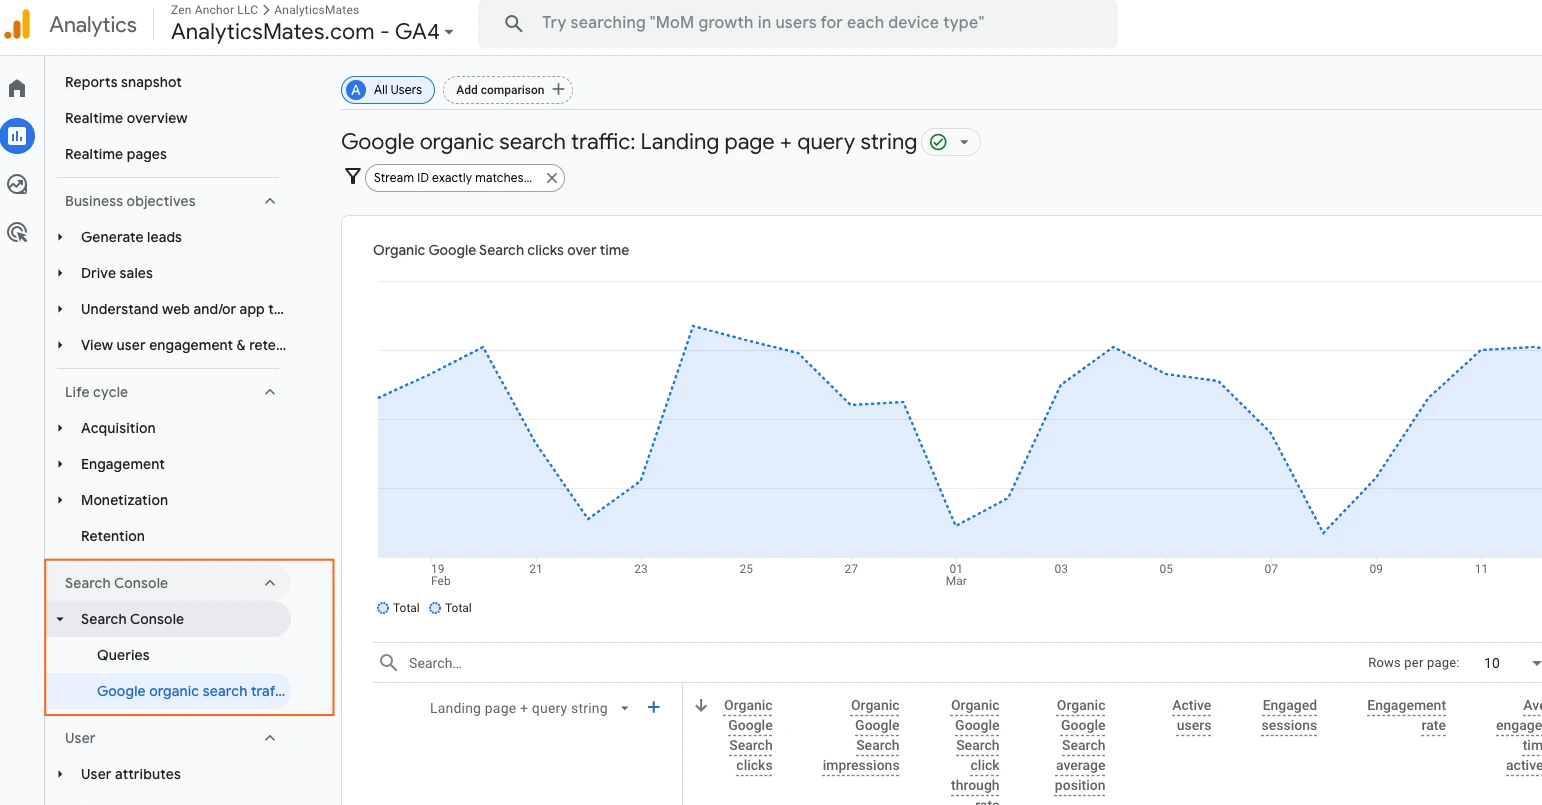Click Add comparison button
Image resolution: width=1542 pixels, height=805 pixels.
click(x=508, y=90)
